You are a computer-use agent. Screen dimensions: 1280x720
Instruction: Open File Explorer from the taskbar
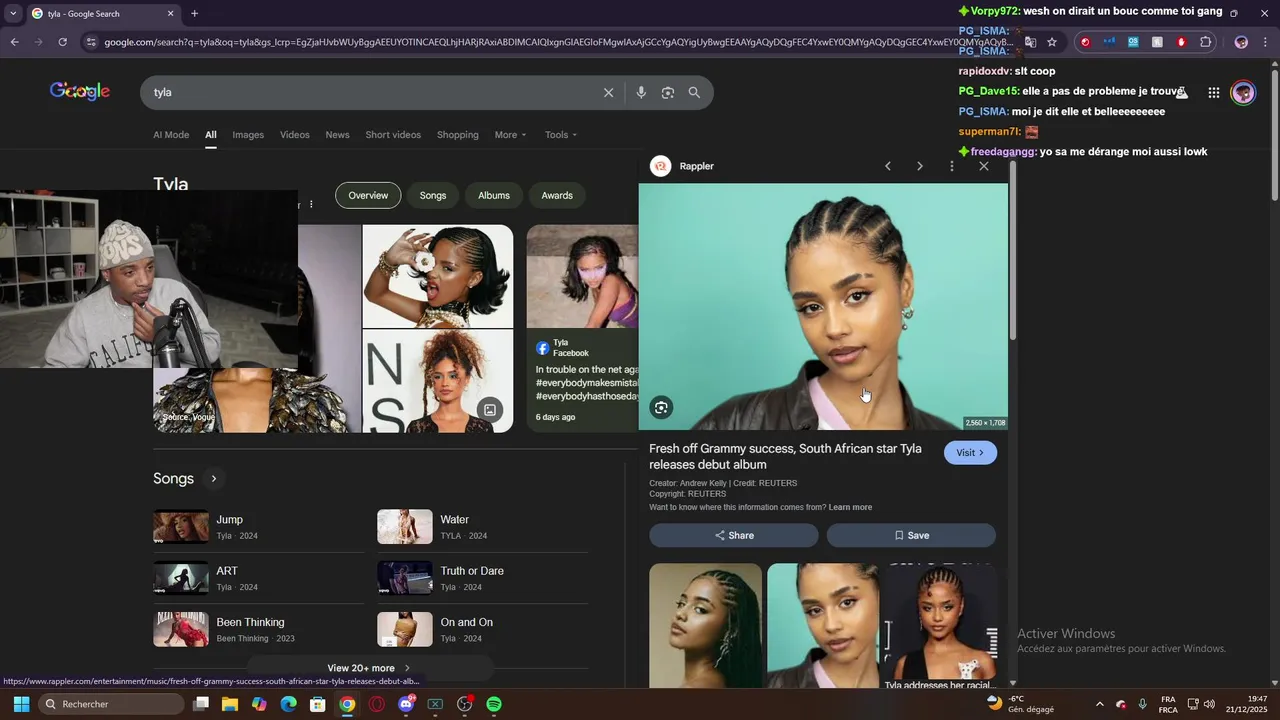[230, 704]
